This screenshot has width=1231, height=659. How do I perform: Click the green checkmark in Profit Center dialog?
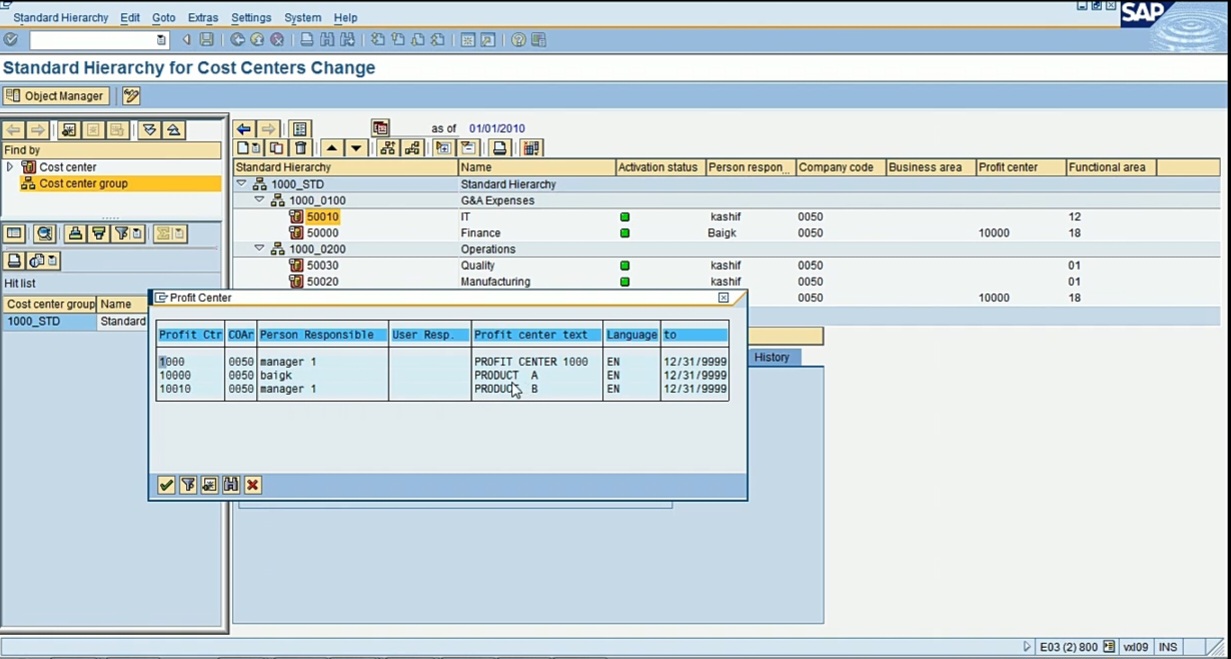tap(167, 485)
